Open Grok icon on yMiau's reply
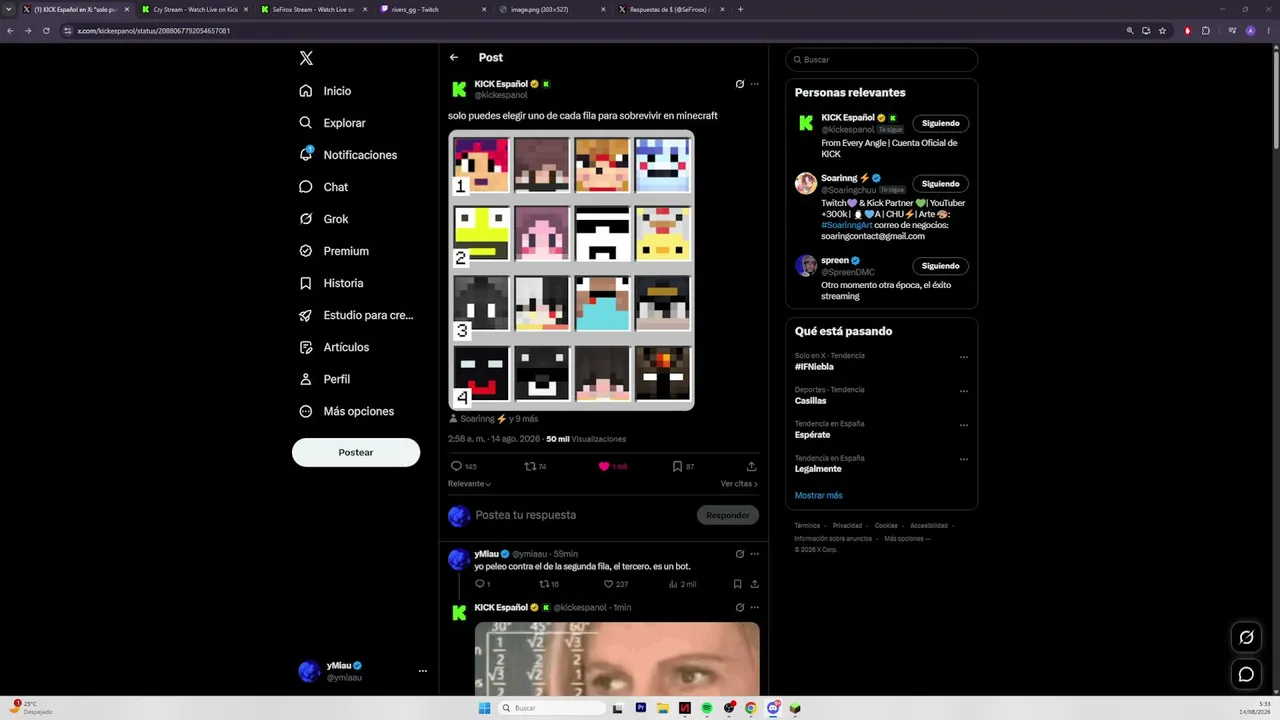Screen dimensions: 1280x720 point(740,554)
